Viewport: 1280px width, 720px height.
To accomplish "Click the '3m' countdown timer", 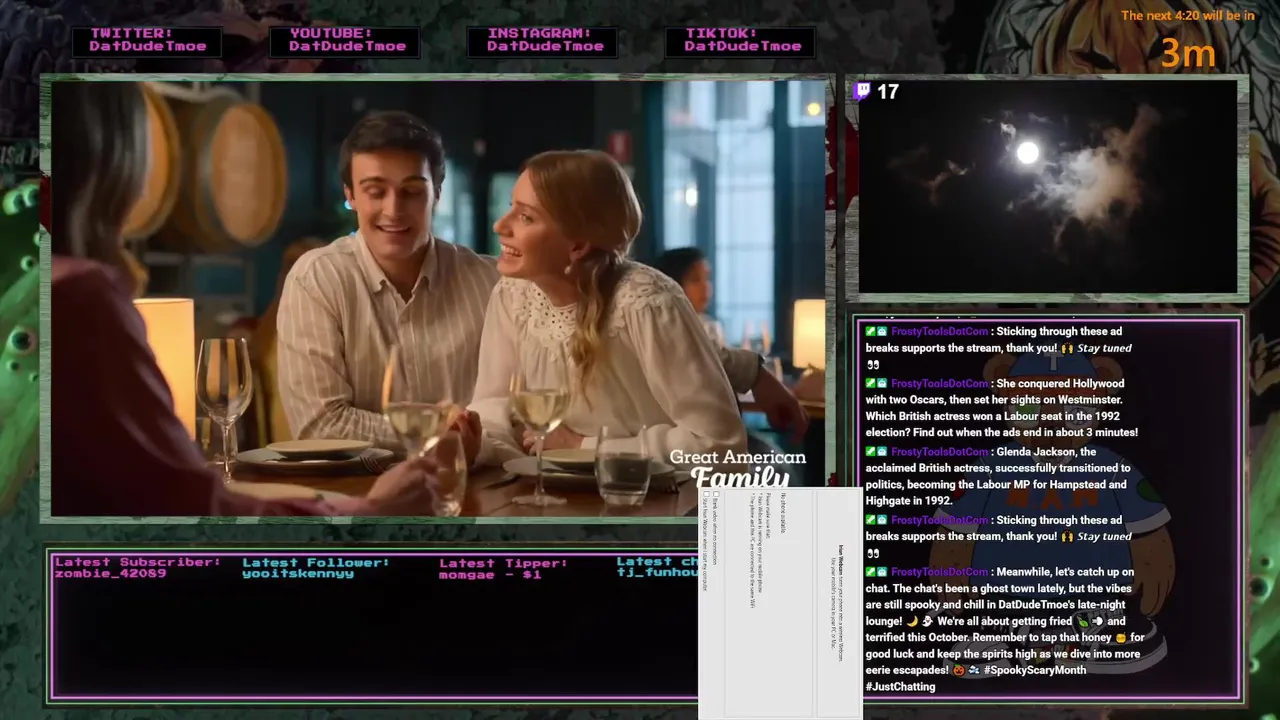I will [x=1188, y=53].
